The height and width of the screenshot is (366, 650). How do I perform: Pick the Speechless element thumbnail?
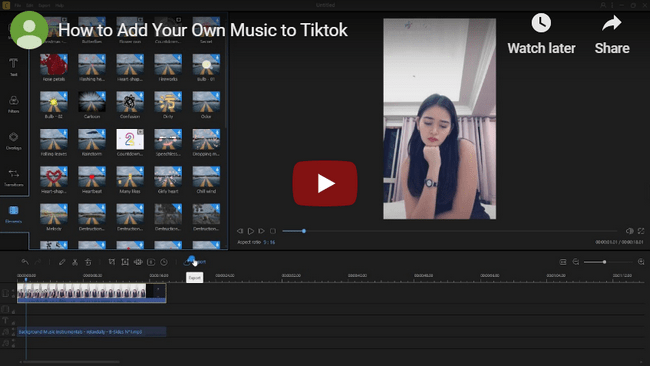[168, 139]
